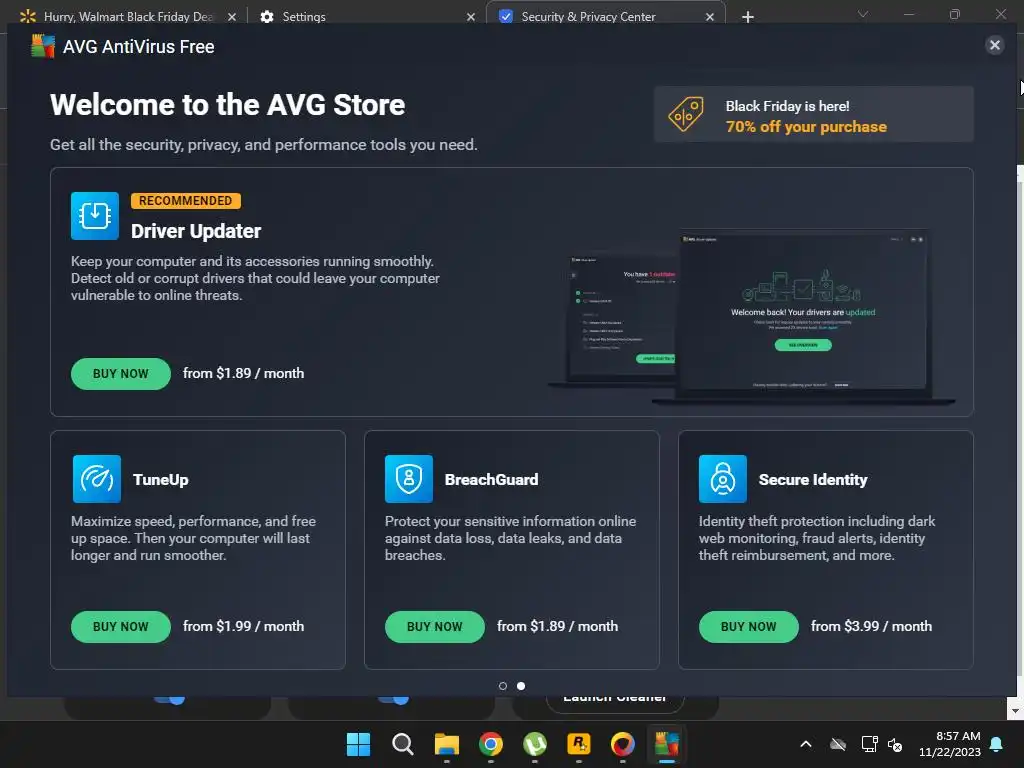Screen dimensions: 1024x768
Task: Expand the tab search dropdown chevron
Action: pyautogui.click(x=863, y=14)
